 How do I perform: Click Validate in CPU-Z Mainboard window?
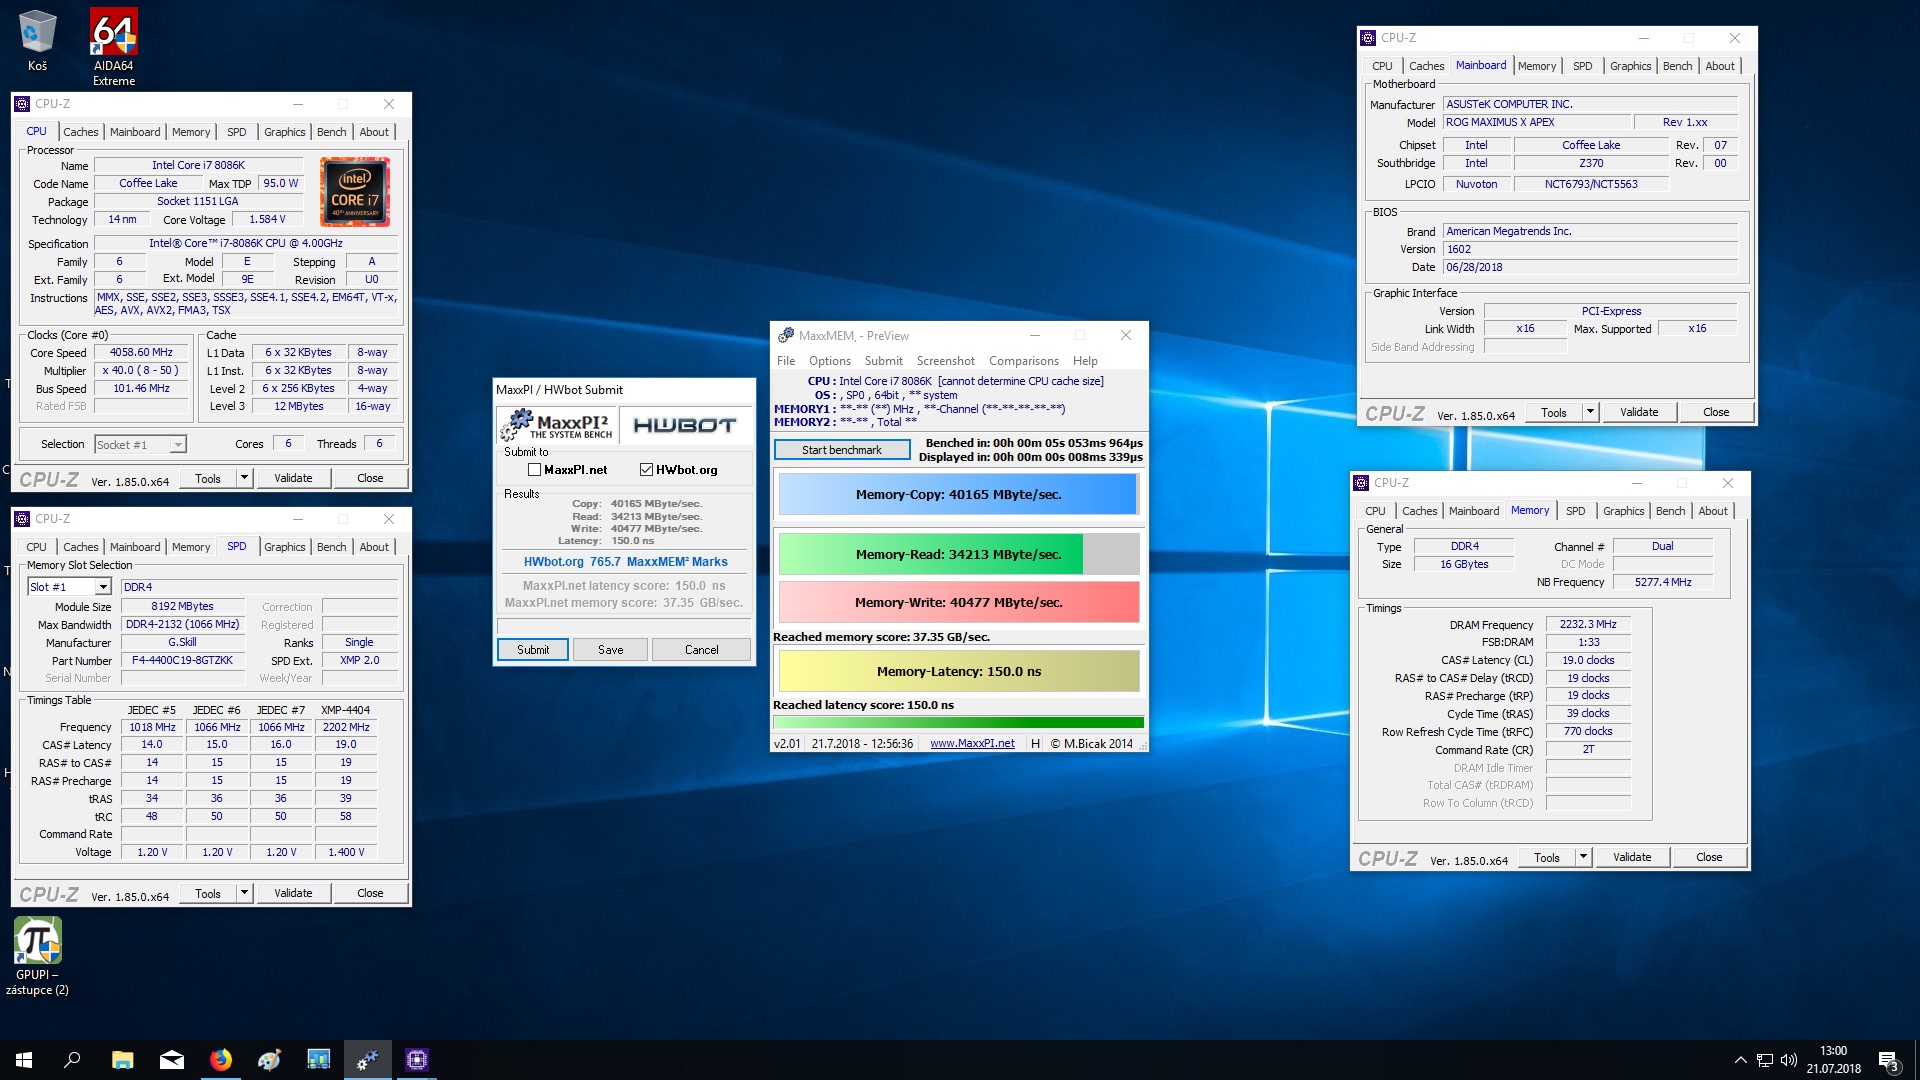(x=1638, y=412)
